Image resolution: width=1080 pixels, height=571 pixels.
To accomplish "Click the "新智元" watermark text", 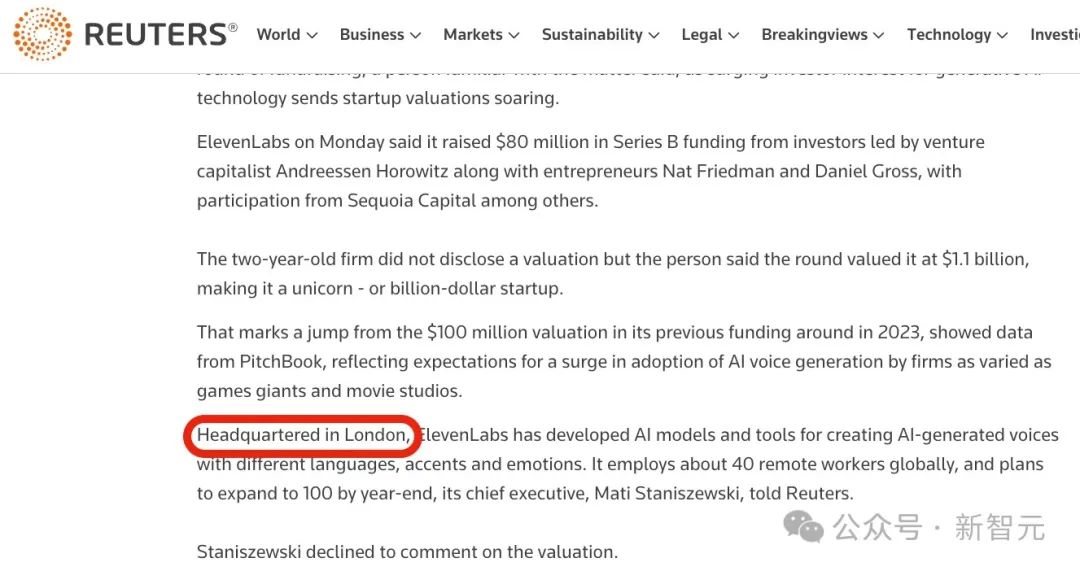I will point(999,527).
